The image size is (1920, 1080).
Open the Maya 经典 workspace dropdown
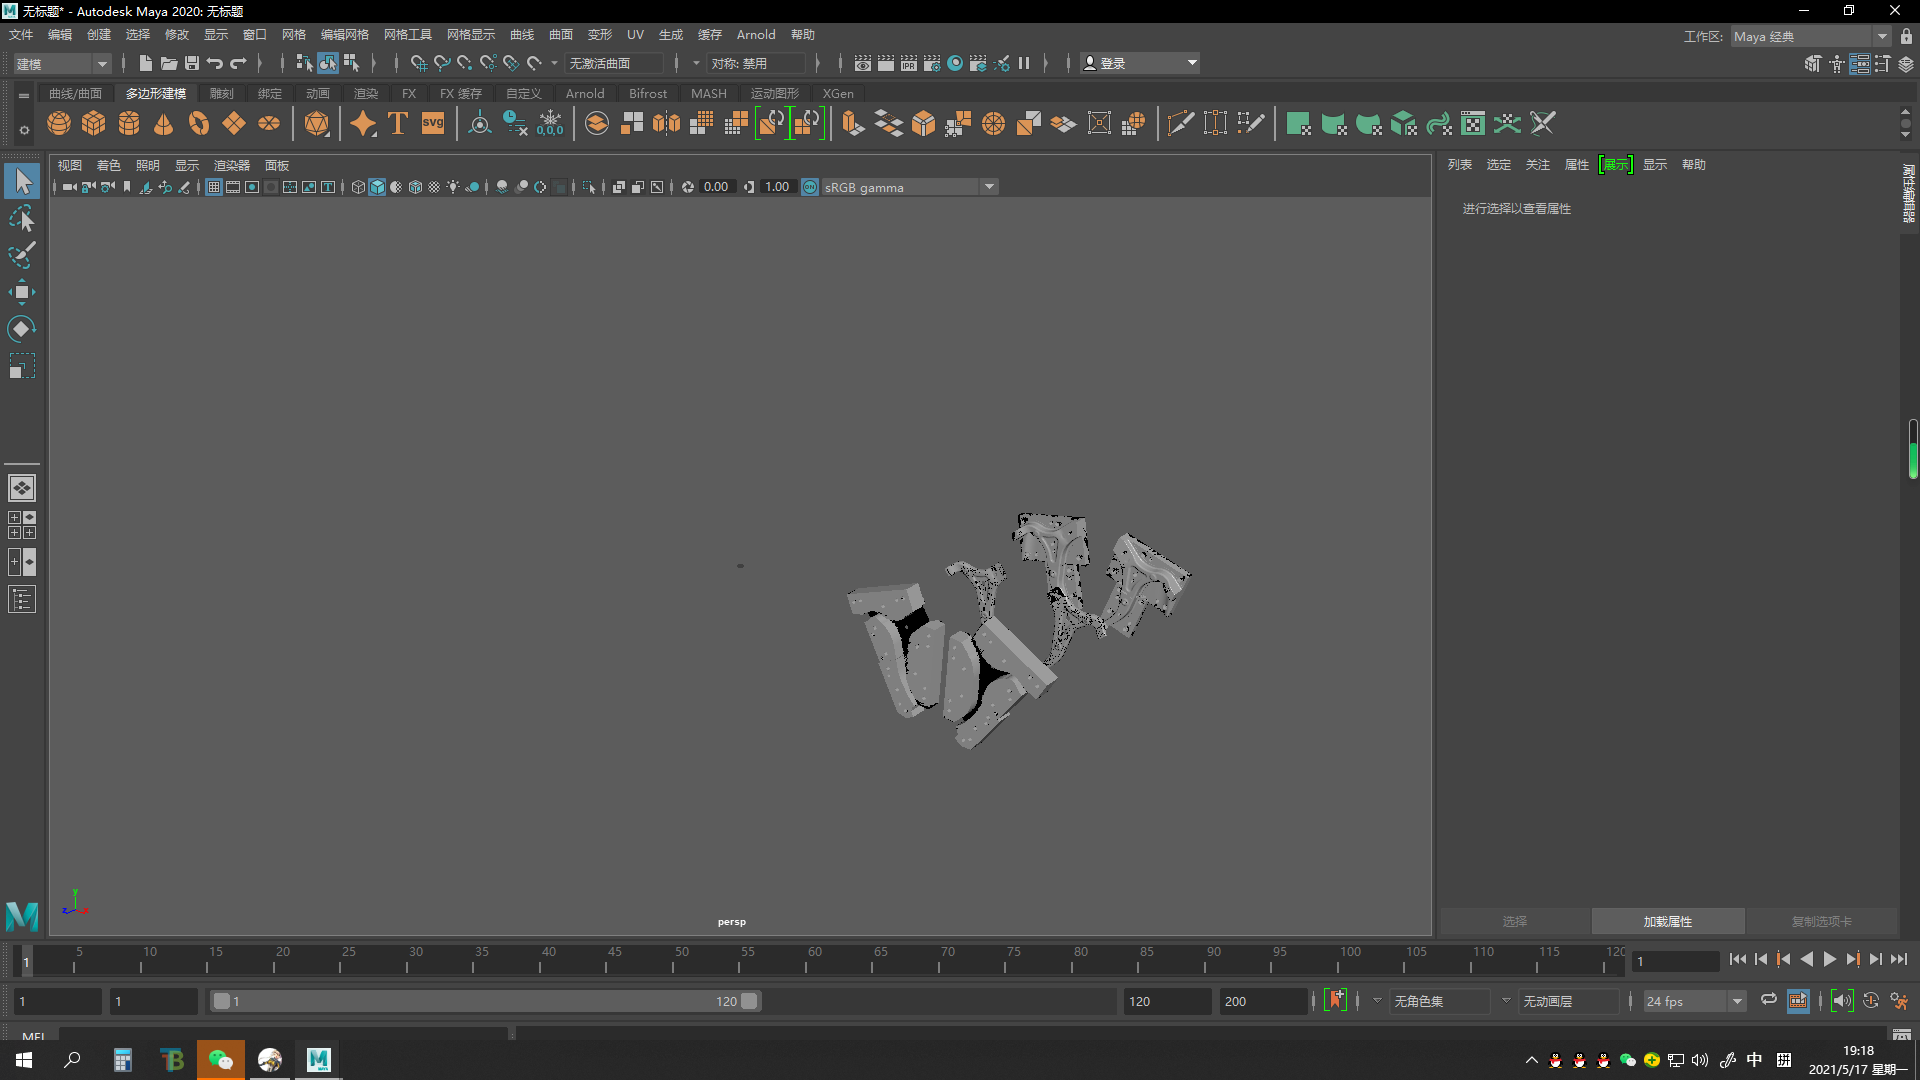[x=1811, y=36]
